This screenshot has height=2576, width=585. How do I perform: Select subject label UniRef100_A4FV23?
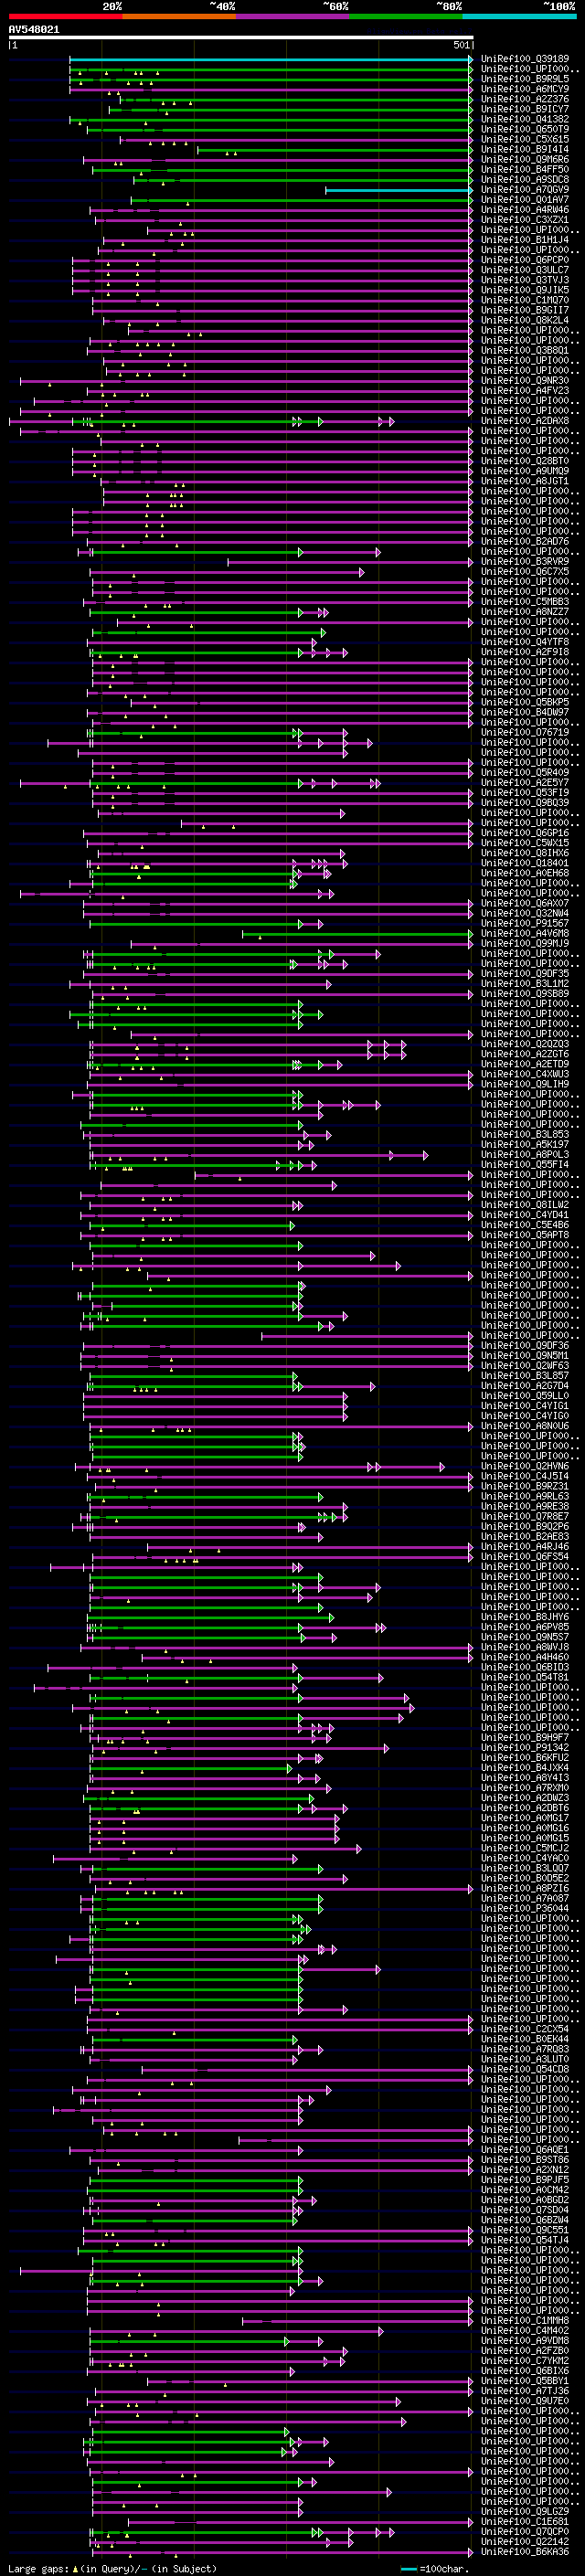pyautogui.click(x=524, y=391)
